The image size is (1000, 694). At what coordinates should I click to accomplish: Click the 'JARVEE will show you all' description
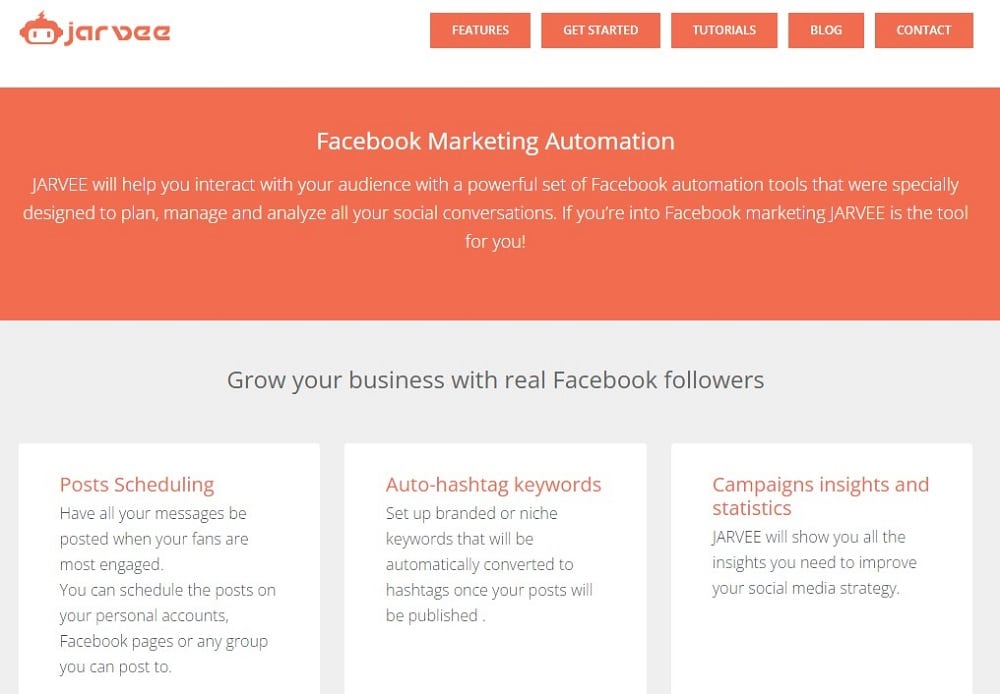814,563
